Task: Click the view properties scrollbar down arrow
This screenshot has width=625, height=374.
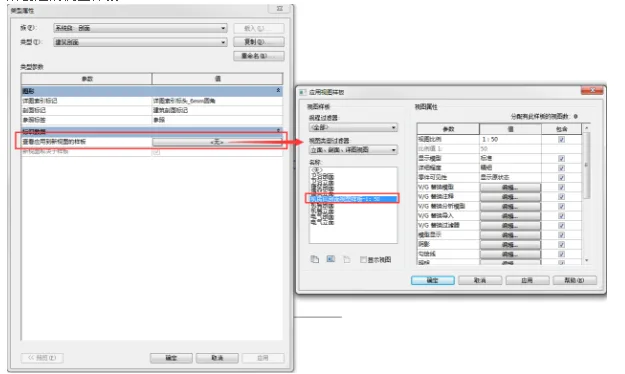Action: pyautogui.click(x=586, y=260)
